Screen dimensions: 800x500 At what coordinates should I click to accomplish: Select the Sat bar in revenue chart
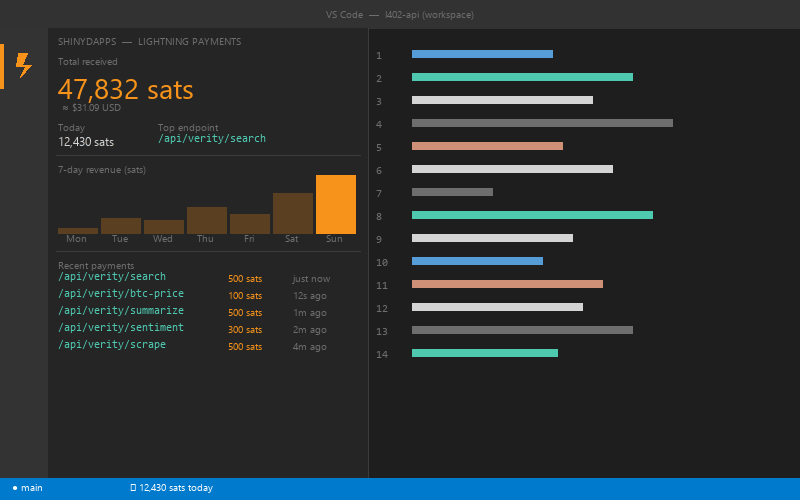(293, 213)
